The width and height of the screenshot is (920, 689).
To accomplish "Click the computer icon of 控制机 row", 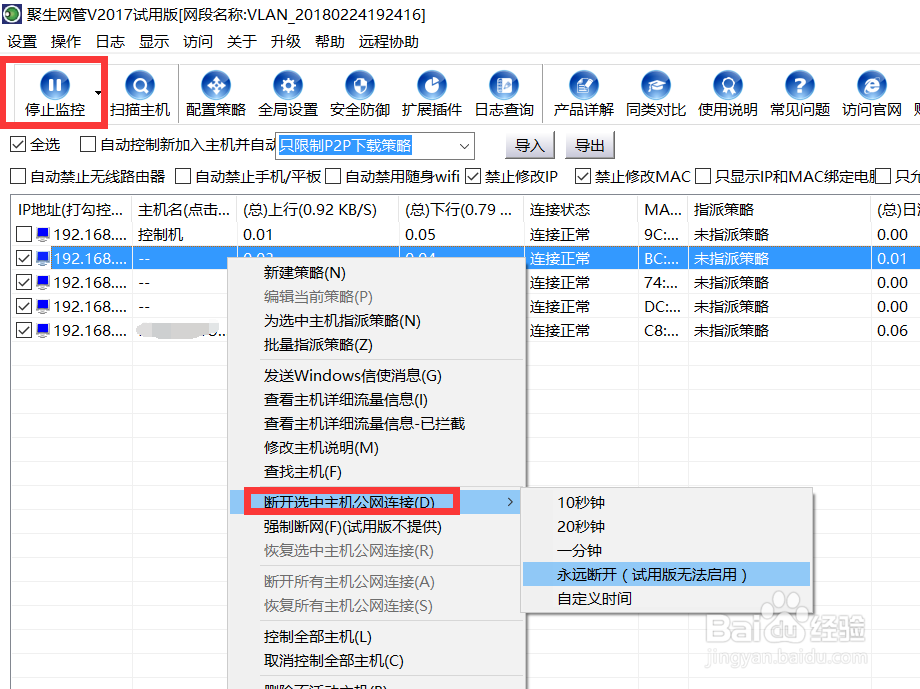I will (x=43, y=235).
